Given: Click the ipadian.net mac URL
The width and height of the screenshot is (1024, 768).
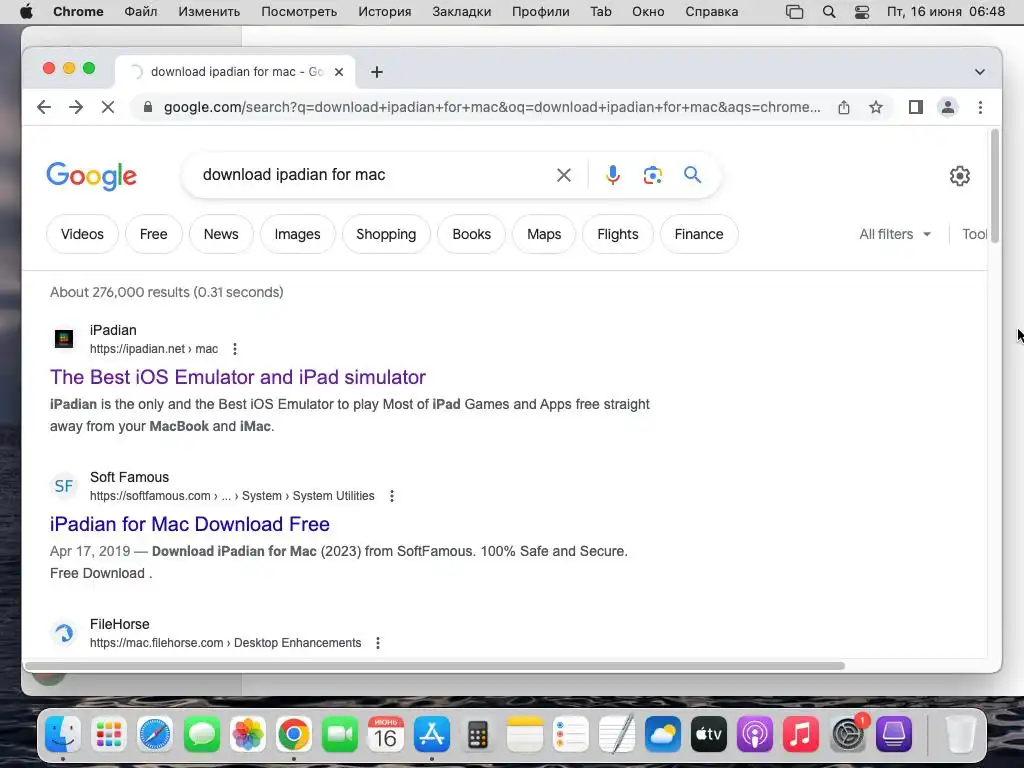Looking at the screenshot, I should (x=154, y=349).
